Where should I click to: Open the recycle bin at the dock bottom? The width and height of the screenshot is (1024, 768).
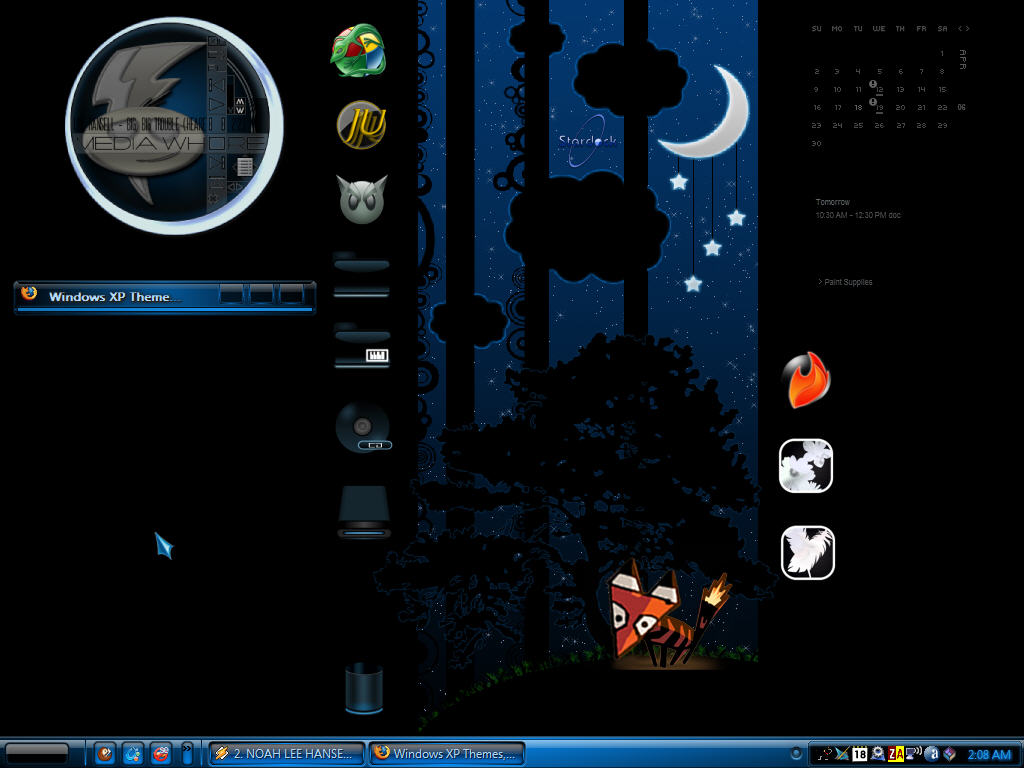pyautogui.click(x=364, y=688)
